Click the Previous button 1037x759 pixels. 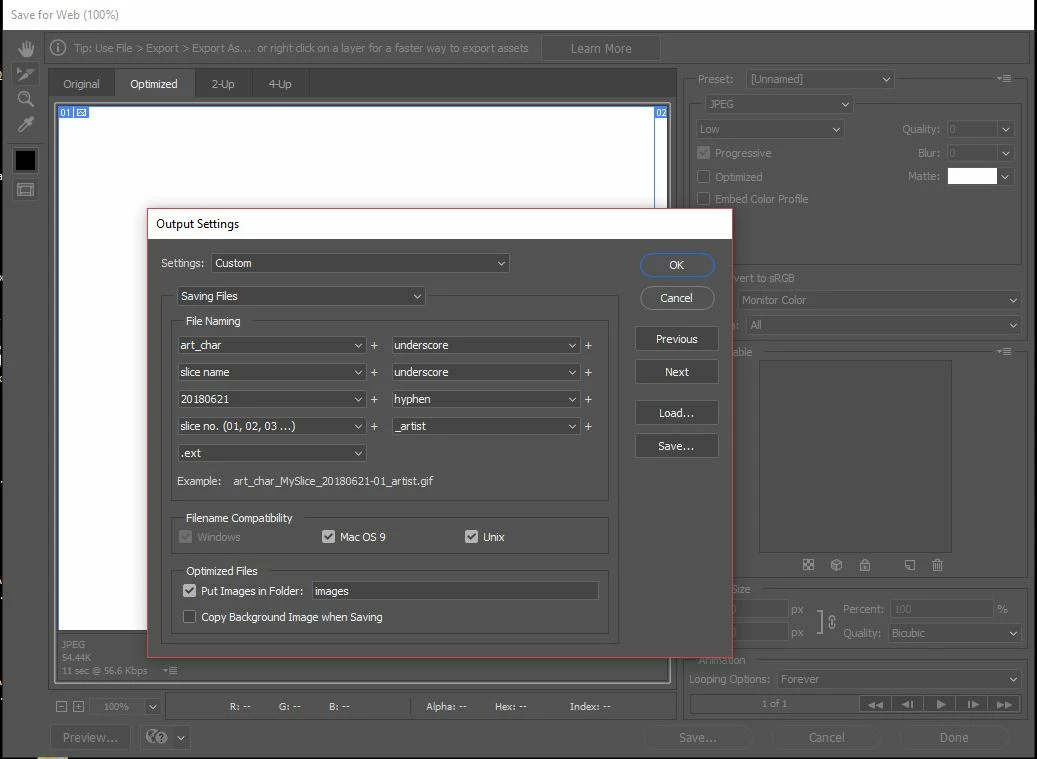677,339
